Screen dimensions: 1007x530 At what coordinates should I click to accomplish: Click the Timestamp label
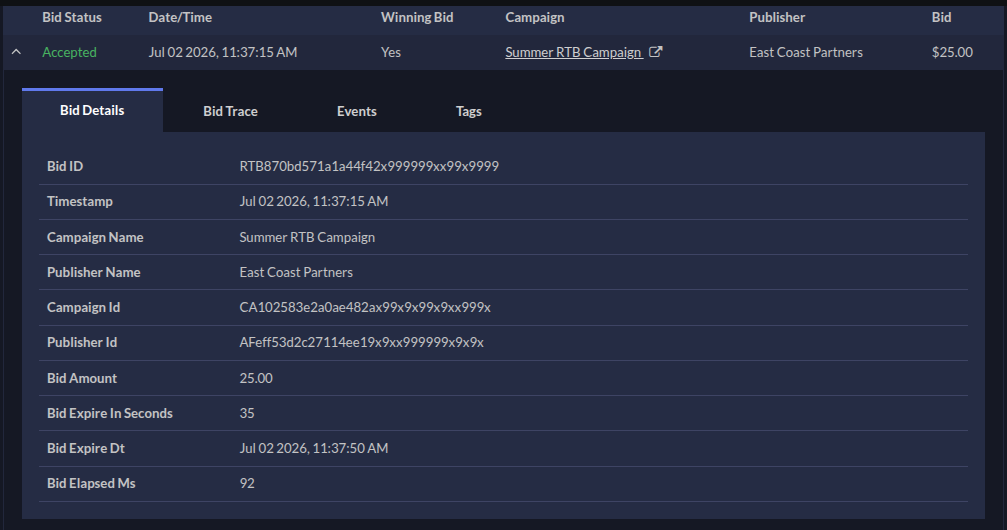(80, 202)
